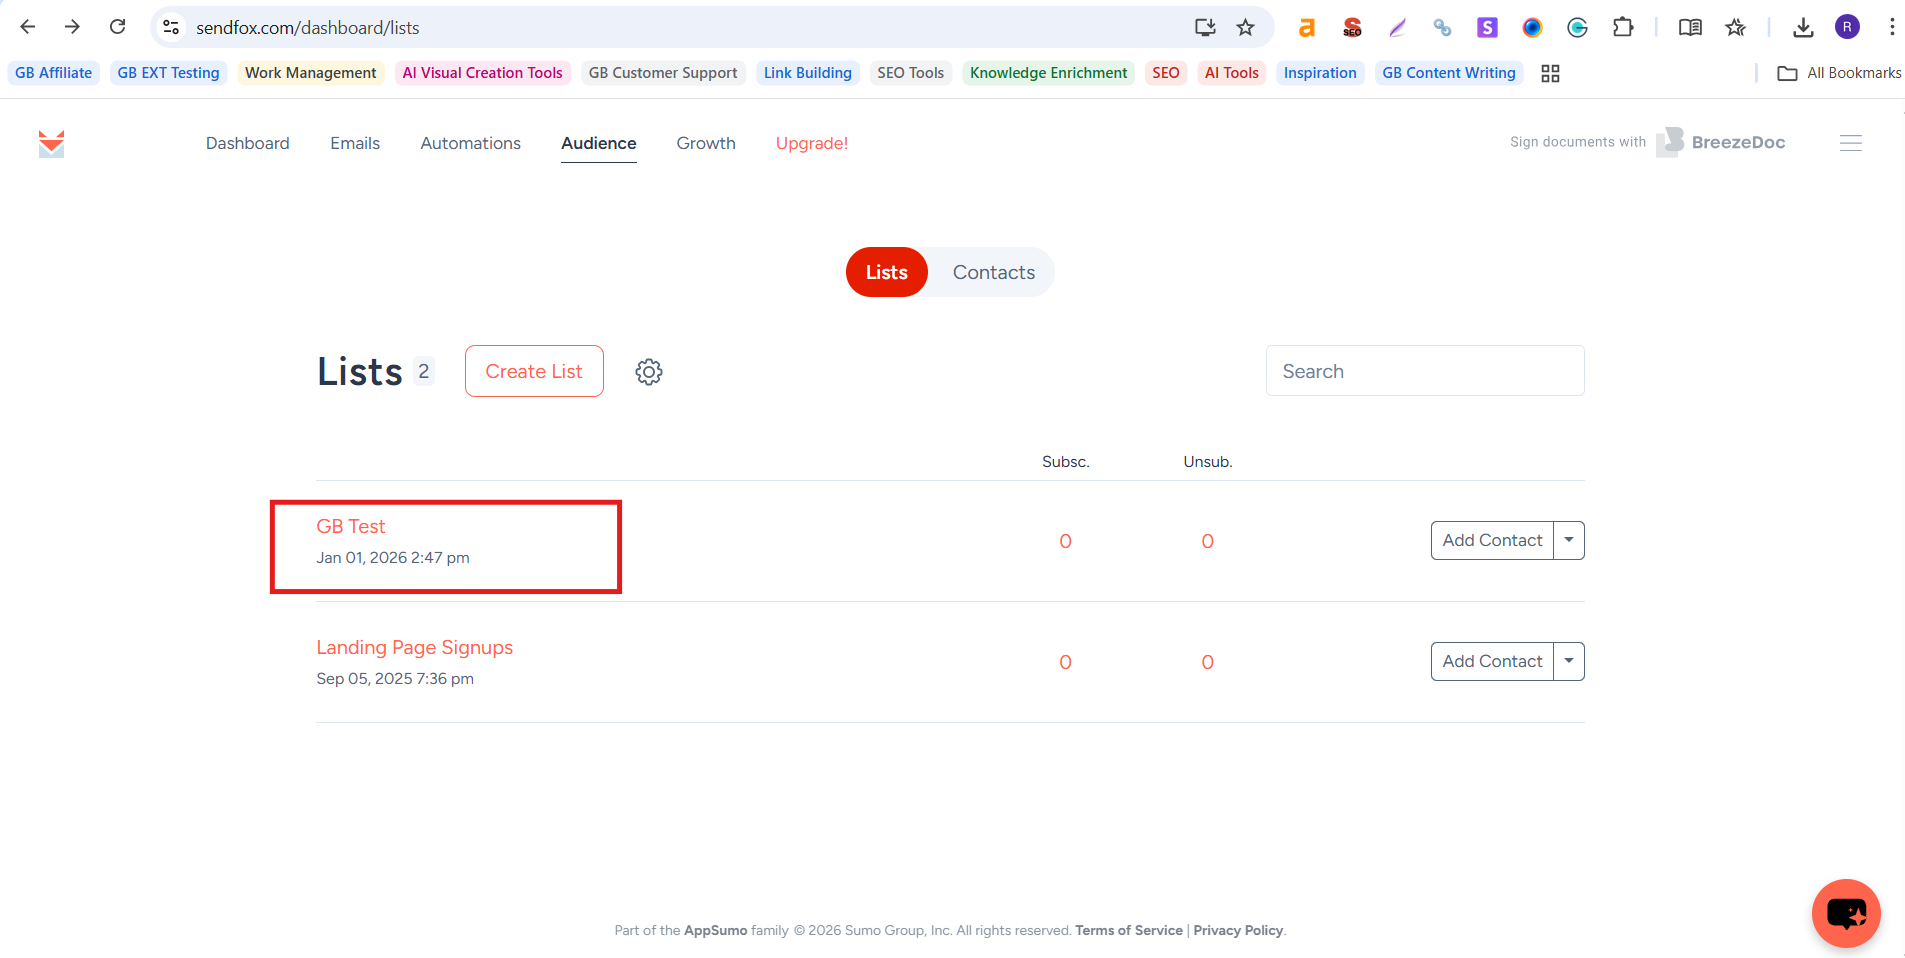Open the hamburger menu in the header
This screenshot has height=958, width=1905.
[1850, 143]
